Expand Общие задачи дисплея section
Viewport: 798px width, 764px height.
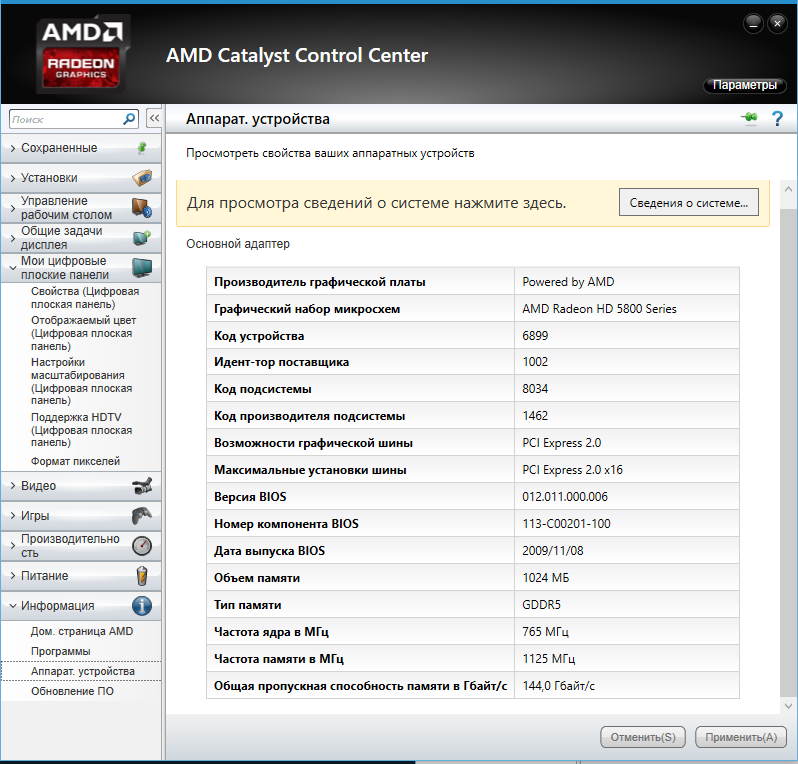(x=13, y=238)
